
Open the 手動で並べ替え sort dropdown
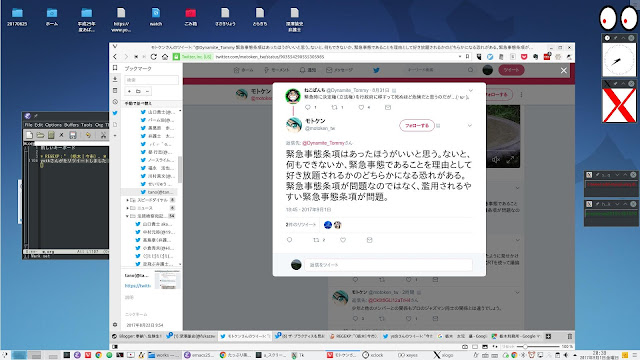(x=151, y=104)
